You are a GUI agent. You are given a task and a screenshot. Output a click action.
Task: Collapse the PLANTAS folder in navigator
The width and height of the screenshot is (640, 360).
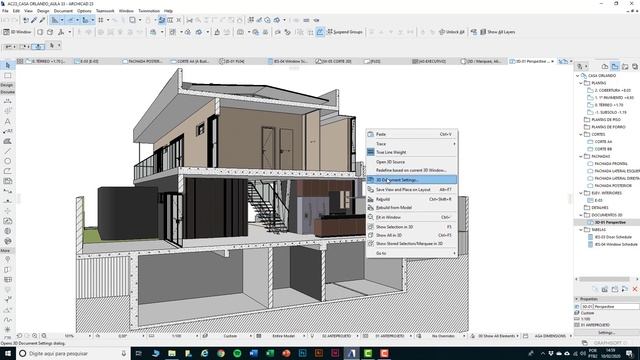click(581, 83)
